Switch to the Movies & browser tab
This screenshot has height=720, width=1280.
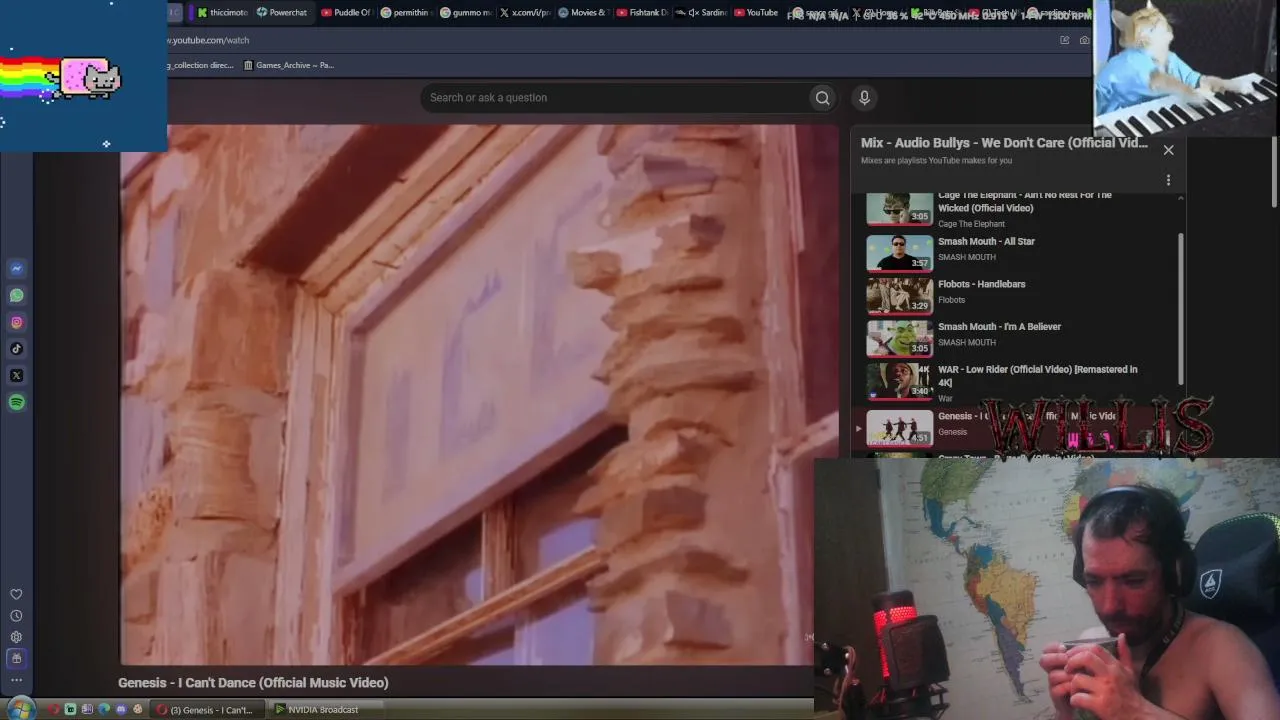point(583,13)
